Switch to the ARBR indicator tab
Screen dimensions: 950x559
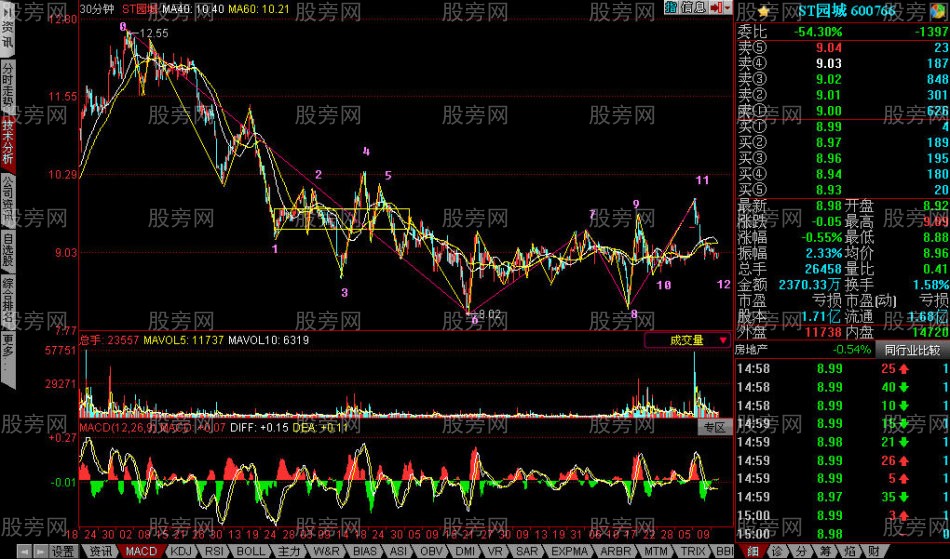(616, 552)
